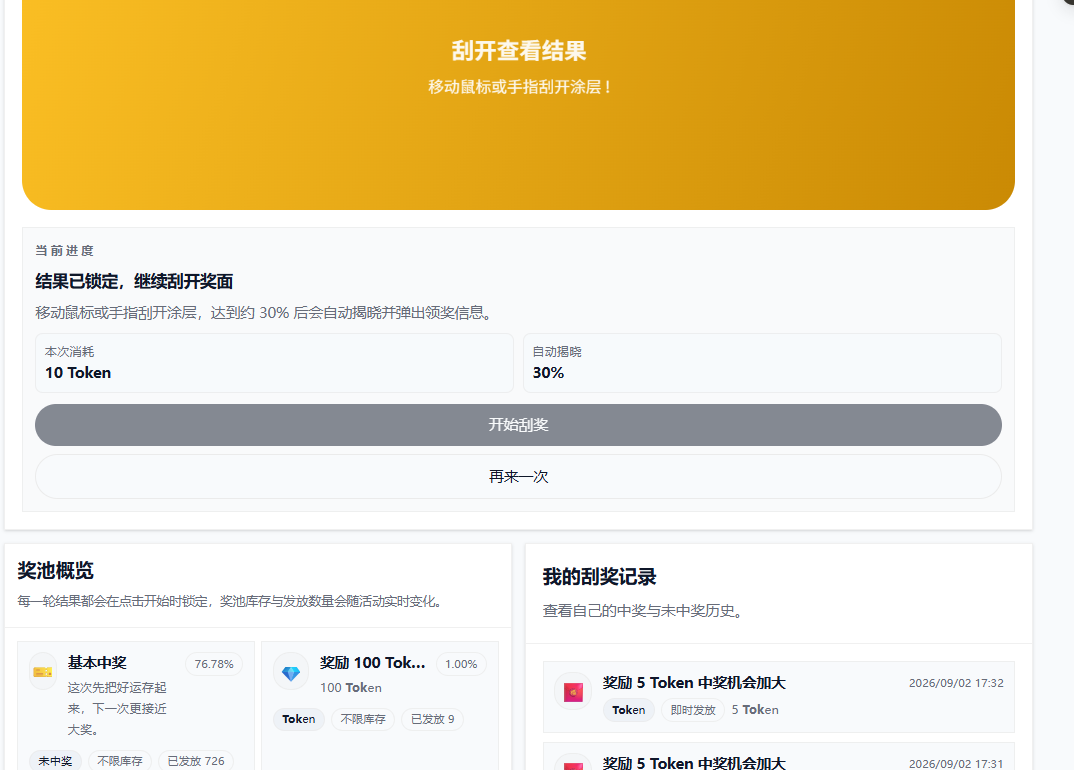The height and width of the screenshot is (770, 1074).
Task: Click the 不限库存 tag in the 奖励 100 Token card
Action: point(363,719)
